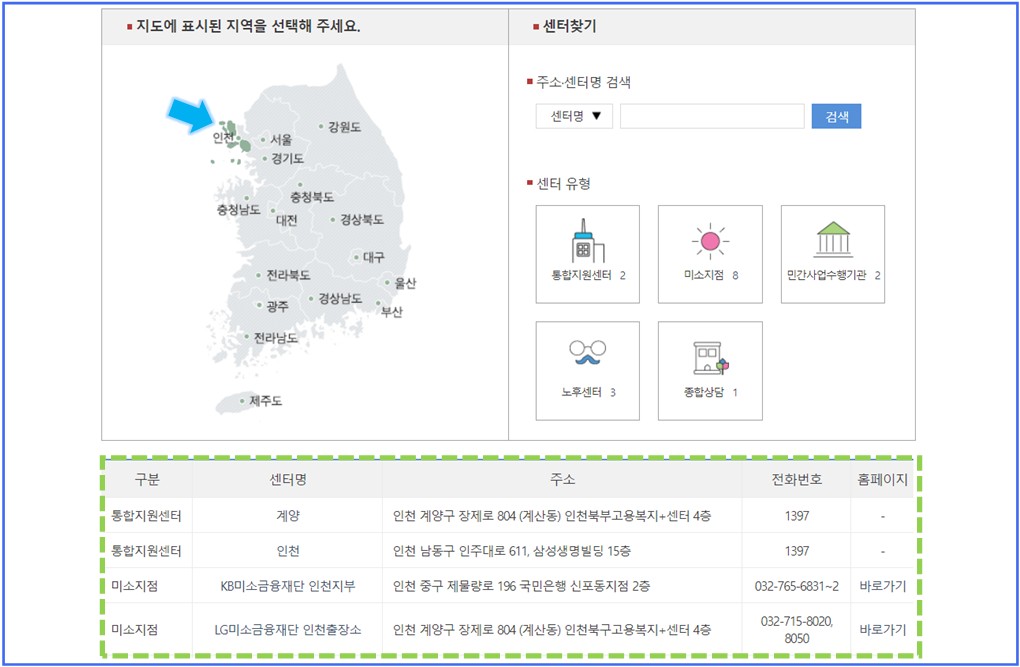Choose the 민간사업수행기관 building icon card

tap(833, 254)
